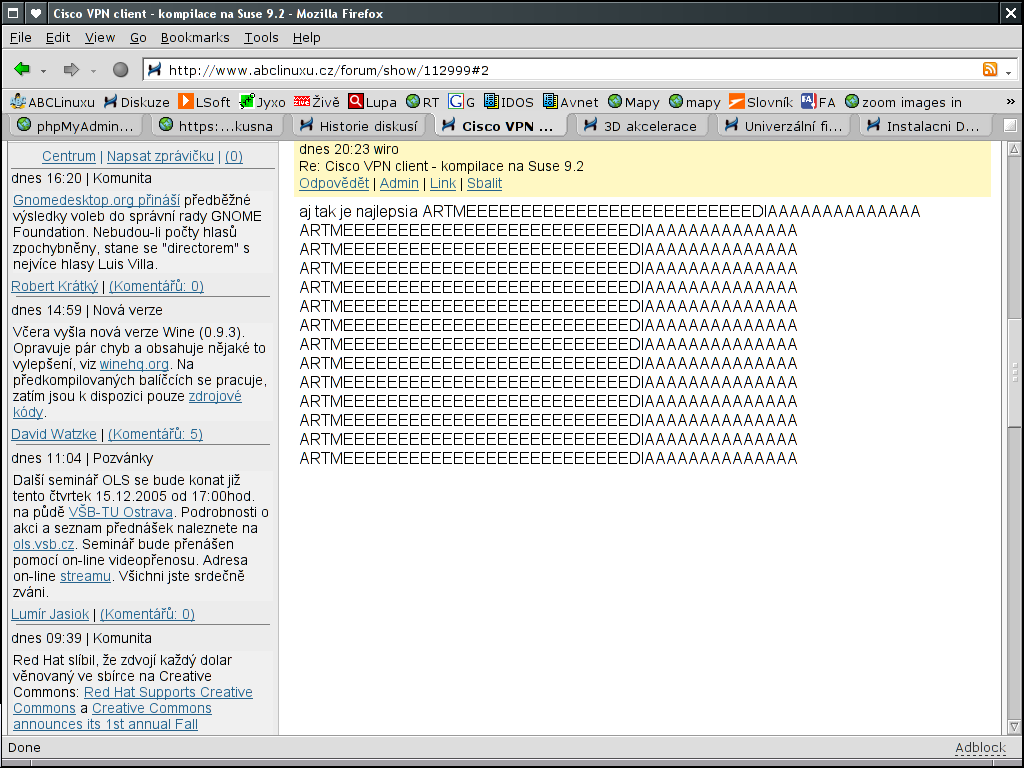
Task: Open the address bar URL history dropdown
Action: tap(1009, 71)
